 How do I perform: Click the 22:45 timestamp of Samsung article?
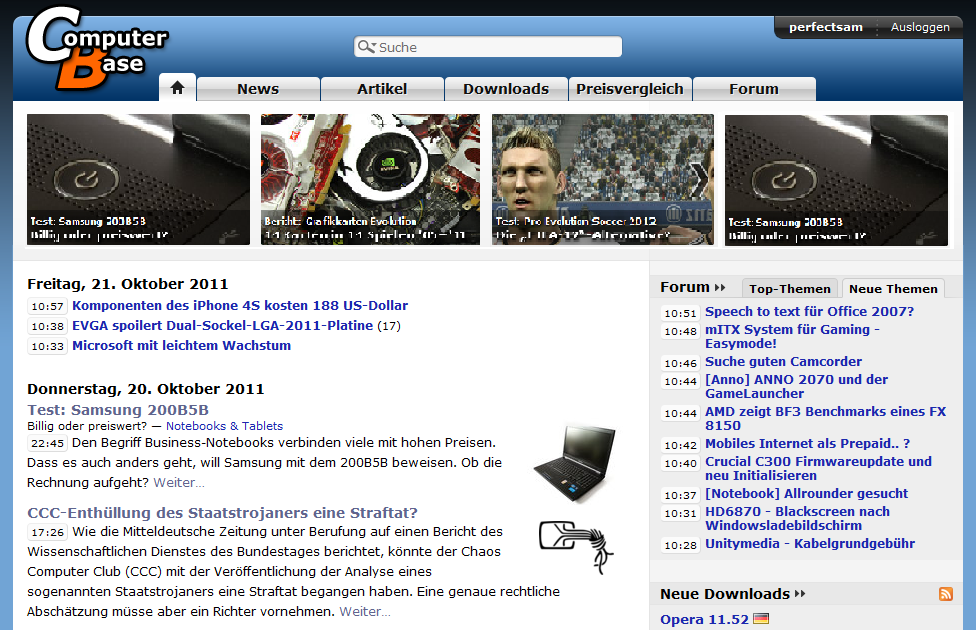tap(47, 443)
